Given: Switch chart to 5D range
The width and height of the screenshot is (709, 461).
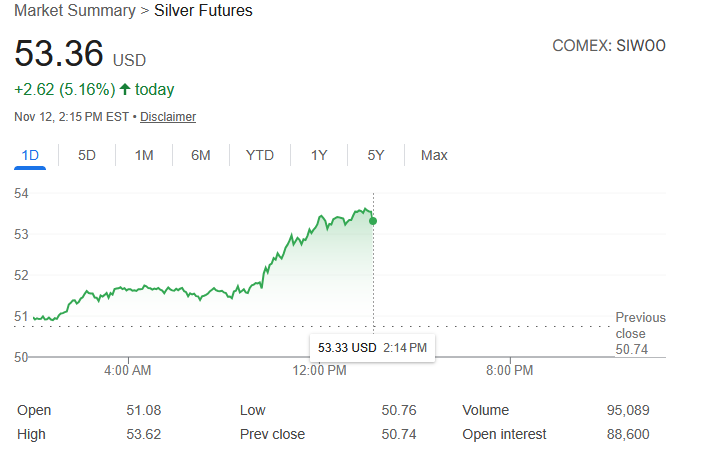Looking at the screenshot, I should 87,155.
